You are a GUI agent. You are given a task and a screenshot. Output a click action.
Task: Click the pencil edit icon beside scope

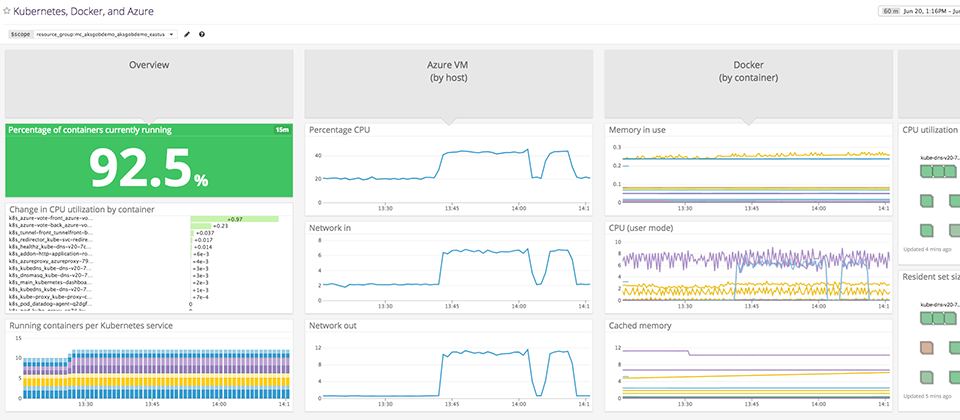coord(187,34)
